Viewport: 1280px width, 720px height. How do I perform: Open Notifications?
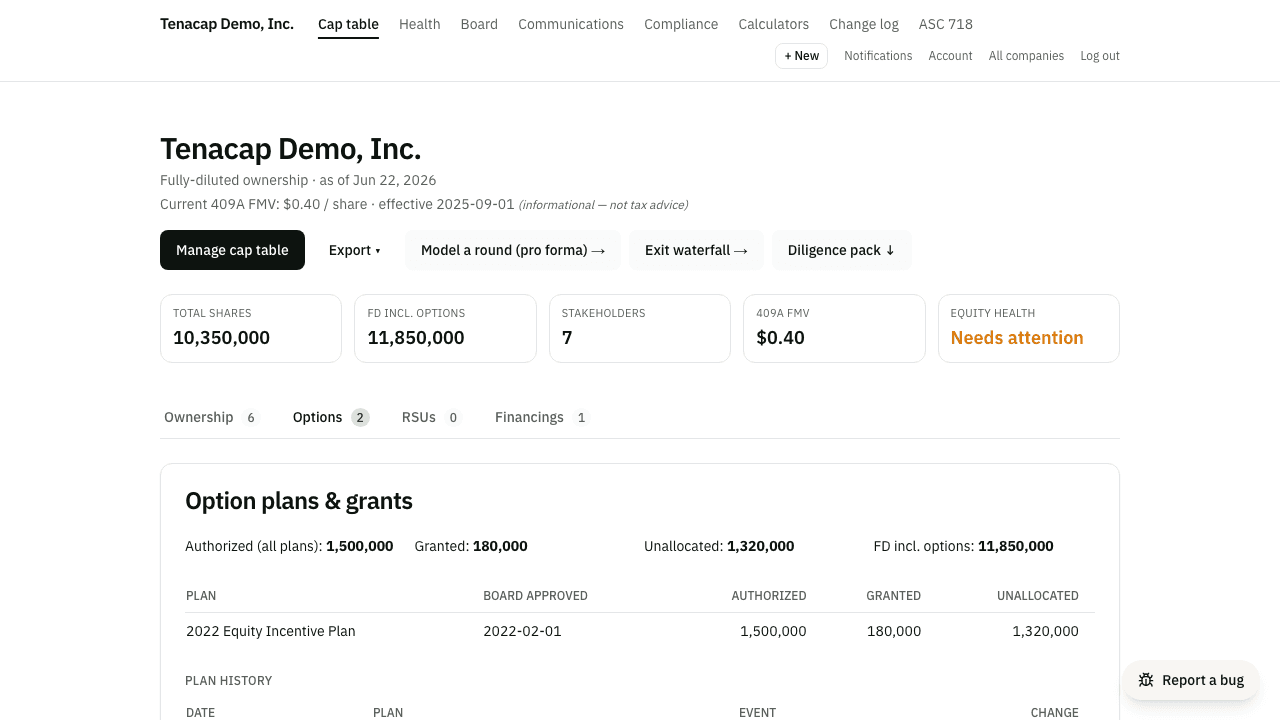(x=878, y=56)
